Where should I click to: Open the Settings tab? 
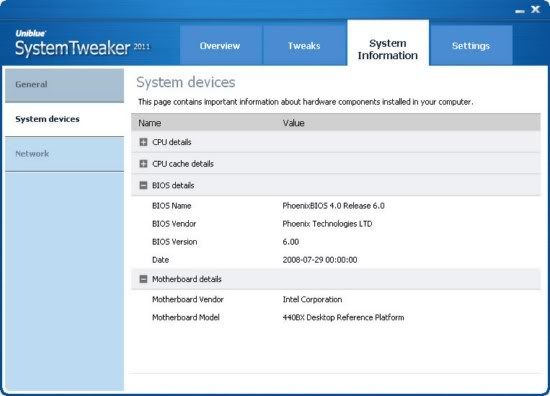coord(471,45)
